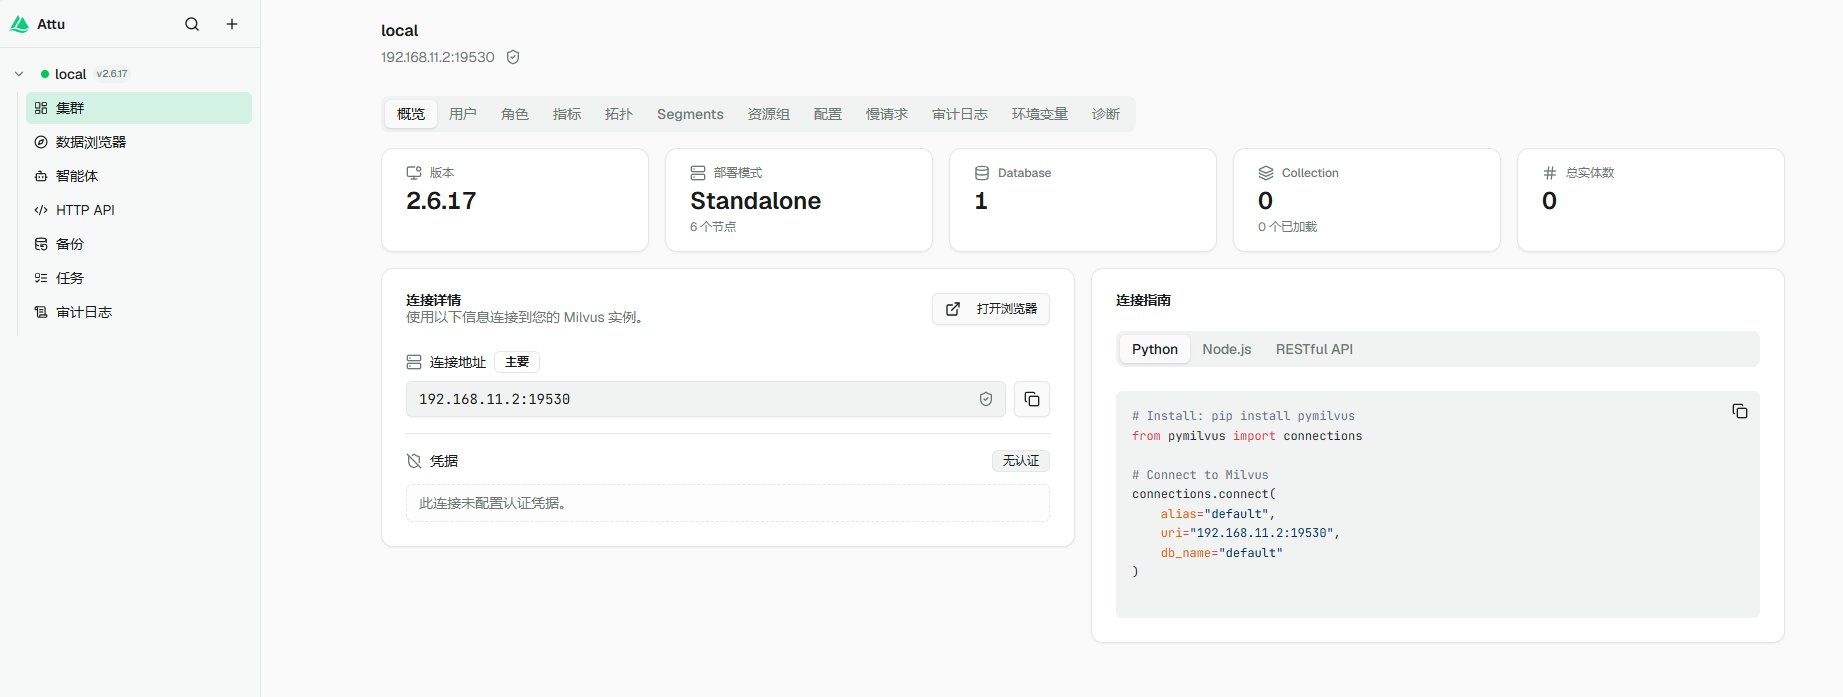Click the 连接详情 heading
Screen dimensions: 1843x697
point(433,300)
